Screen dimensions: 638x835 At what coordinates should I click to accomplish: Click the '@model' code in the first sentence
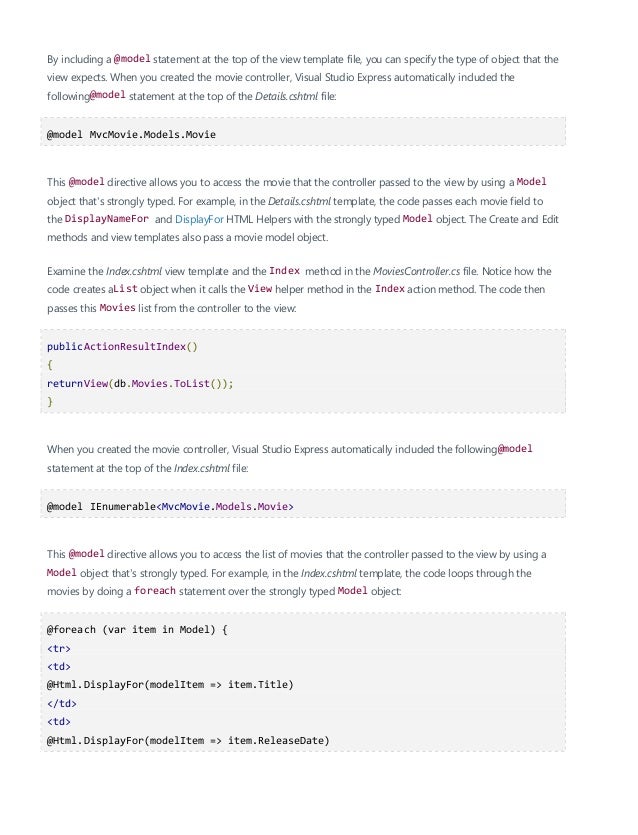click(x=132, y=58)
